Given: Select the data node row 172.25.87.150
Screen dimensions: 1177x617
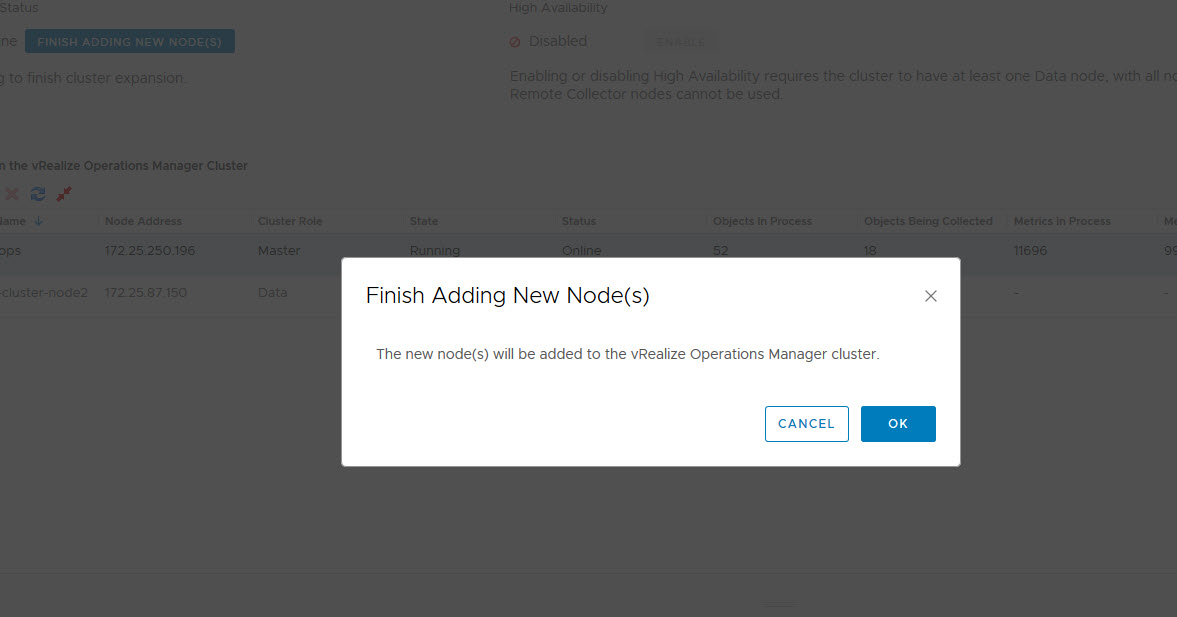Looking at the screenshot, I should [146, 293].
